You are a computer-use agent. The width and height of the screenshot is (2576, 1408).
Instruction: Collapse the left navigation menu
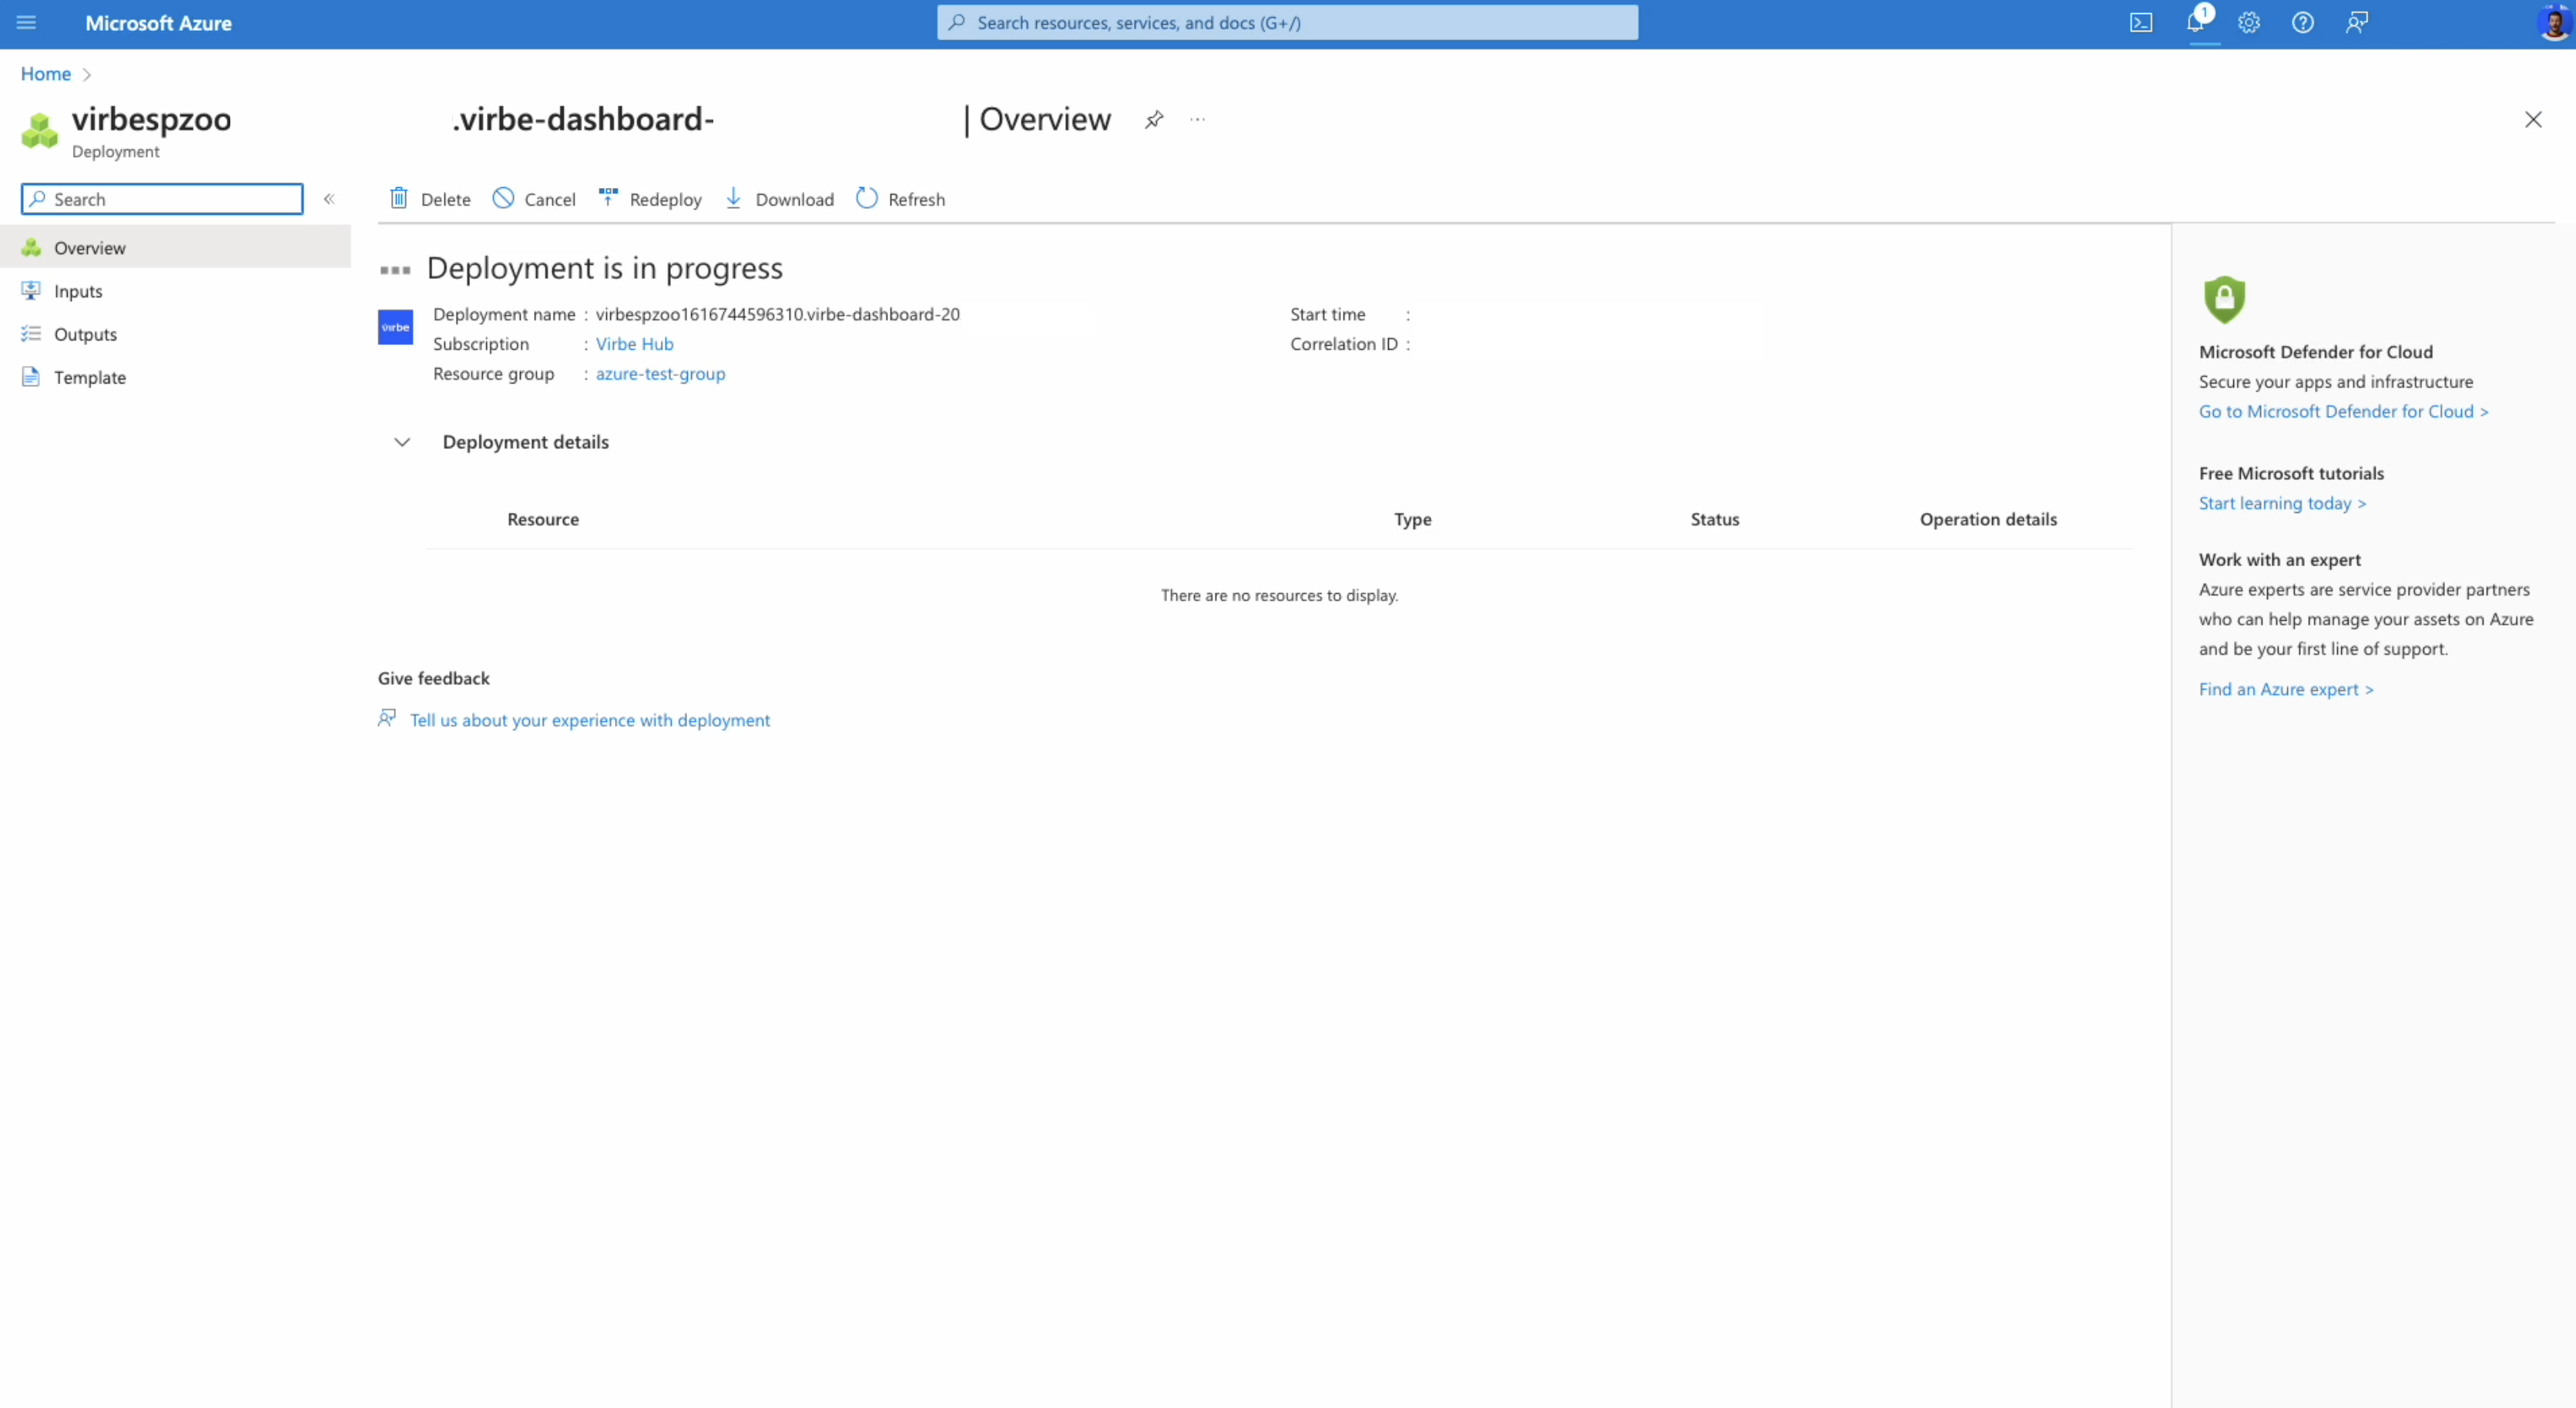coord(329,199)
